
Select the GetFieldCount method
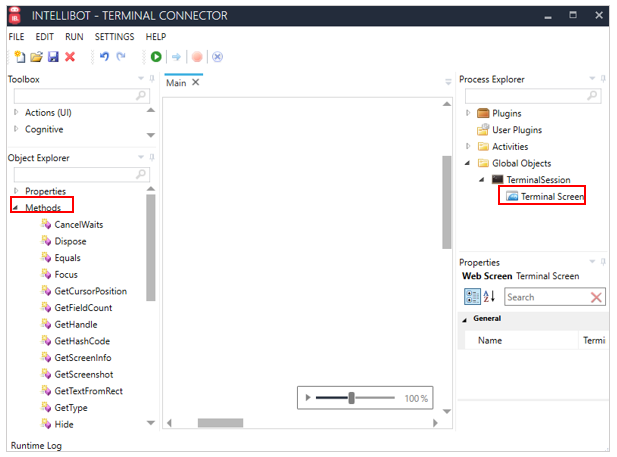[83, 308]
